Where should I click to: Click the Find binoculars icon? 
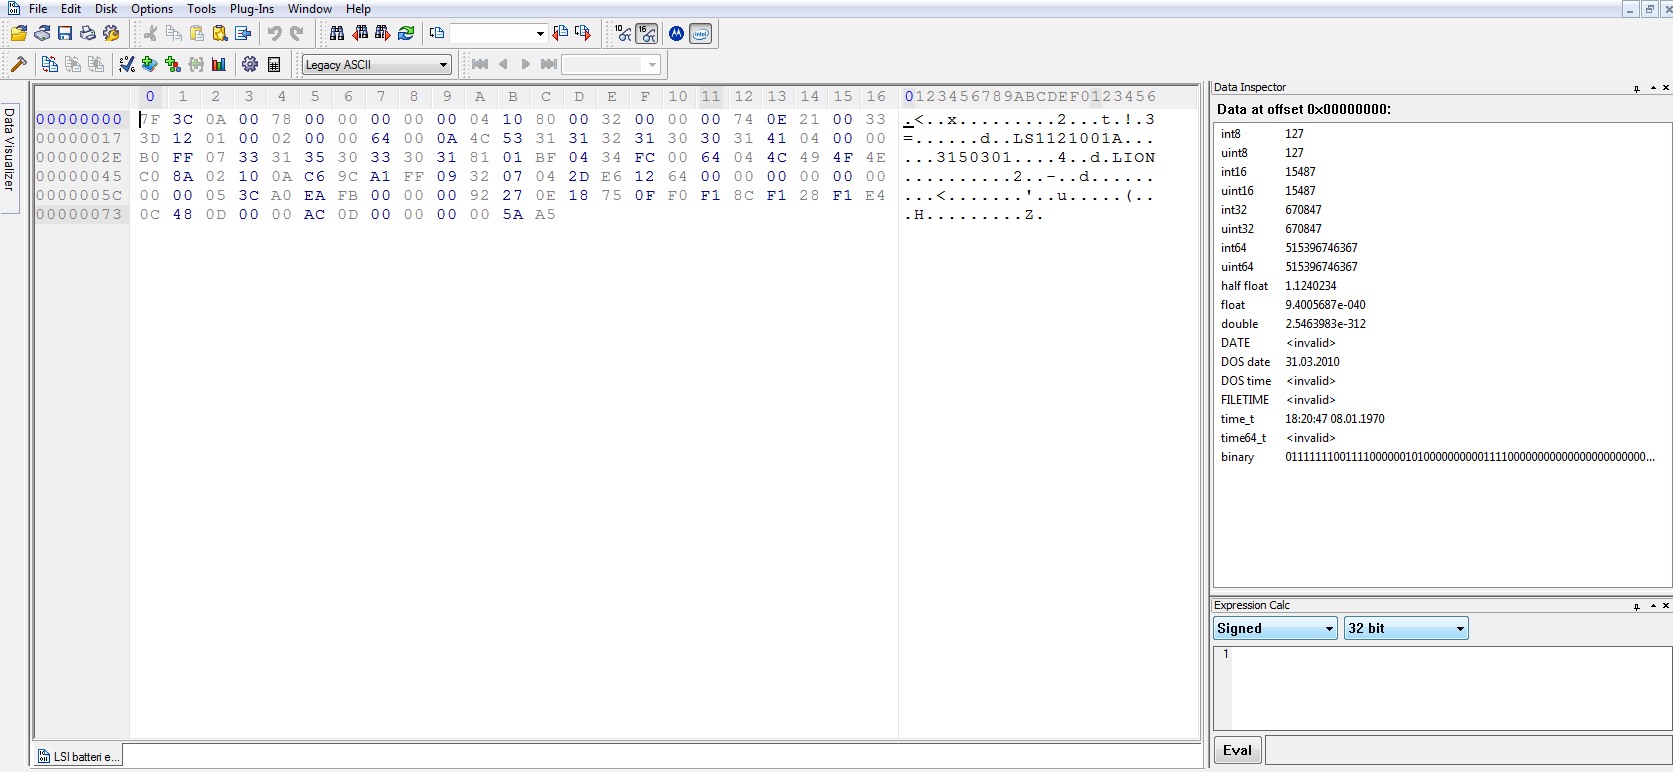337,34
